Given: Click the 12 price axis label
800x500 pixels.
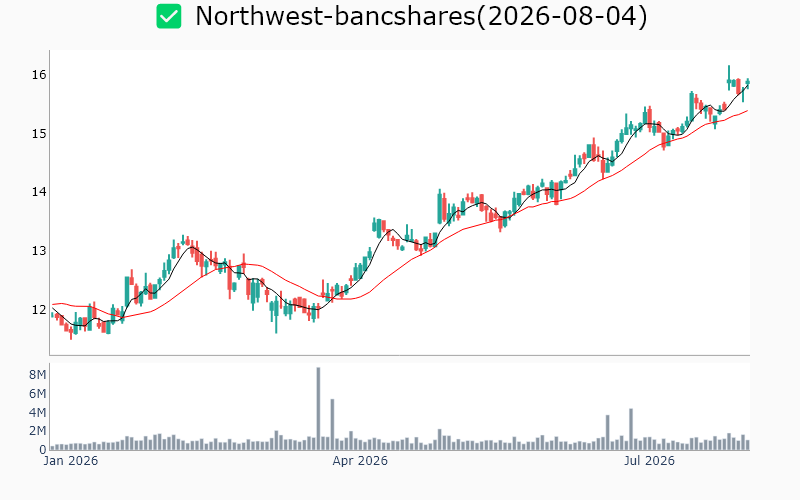Looking at the screenshot, I should click(x=39, y=310).
